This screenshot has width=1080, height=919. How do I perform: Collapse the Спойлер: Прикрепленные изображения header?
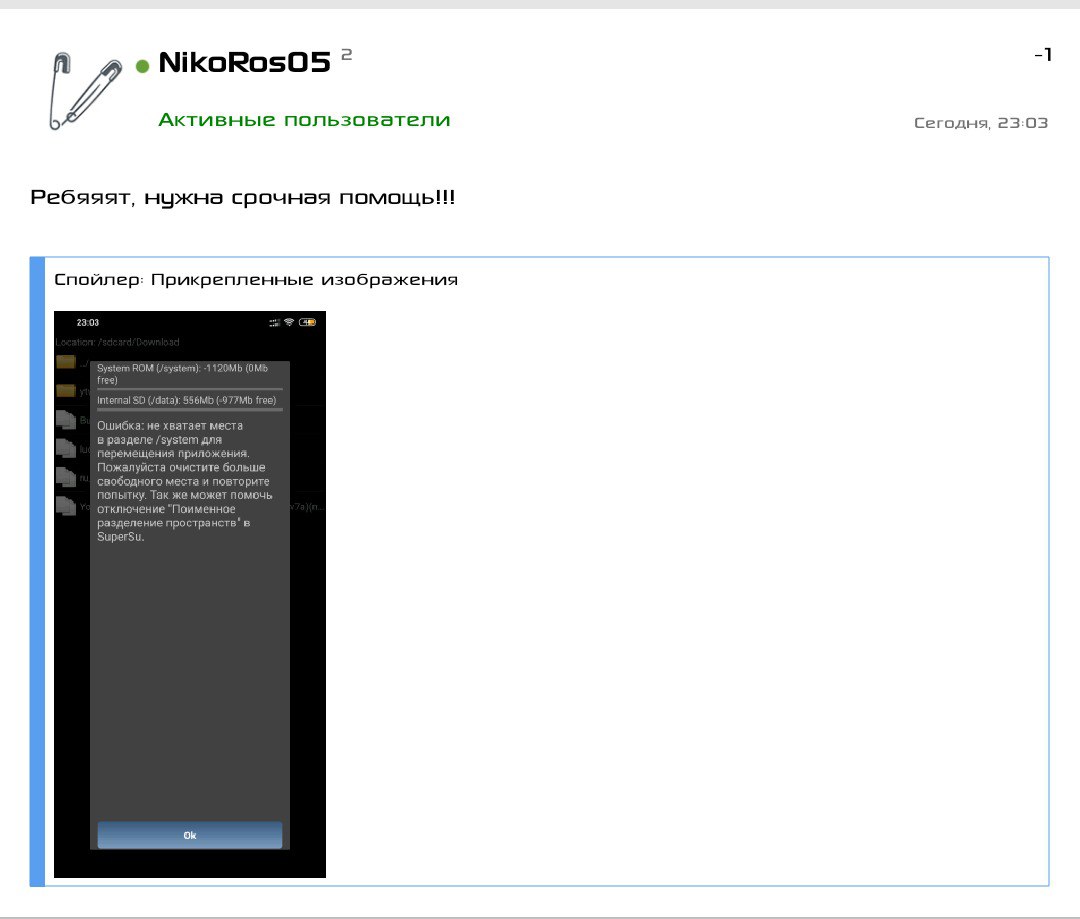coord(256,280)
